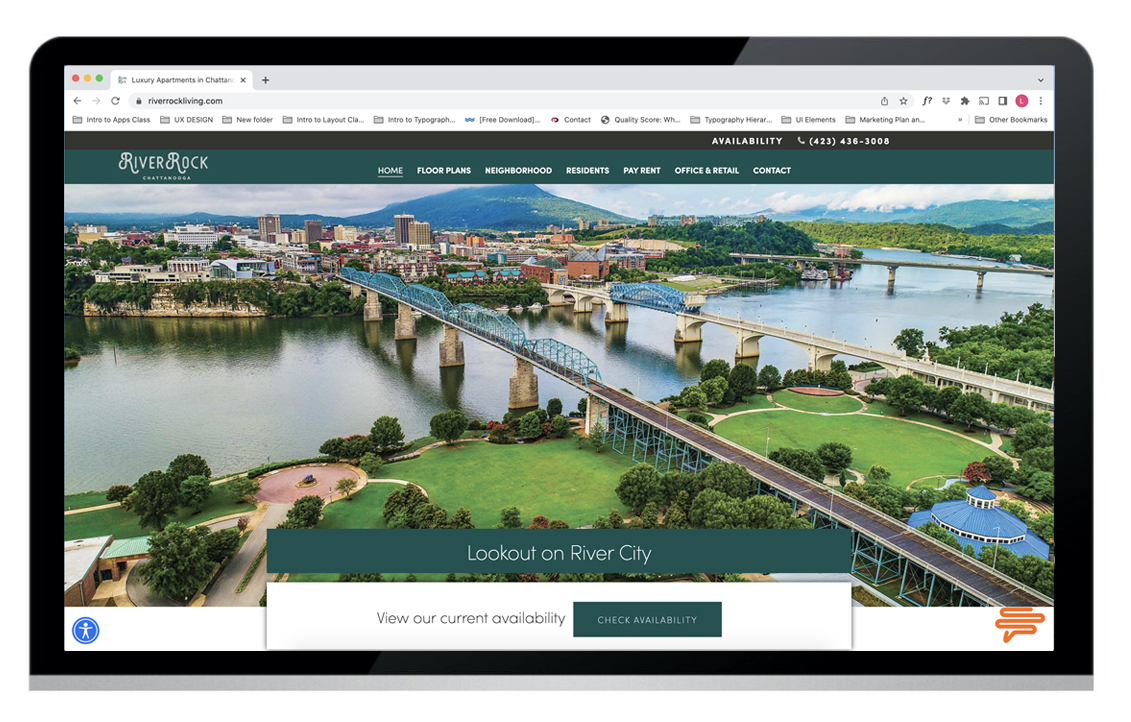
Task: Click the cast media icon
Action: [984, 101]
